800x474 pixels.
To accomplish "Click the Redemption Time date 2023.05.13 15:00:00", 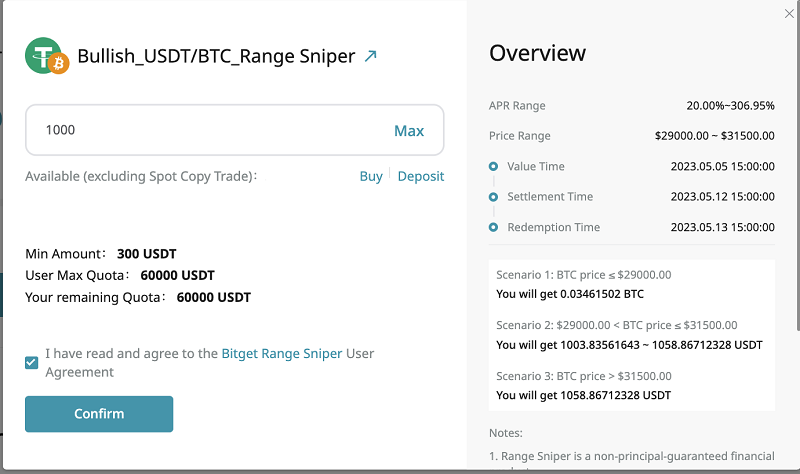I will [x=722, y=227].
